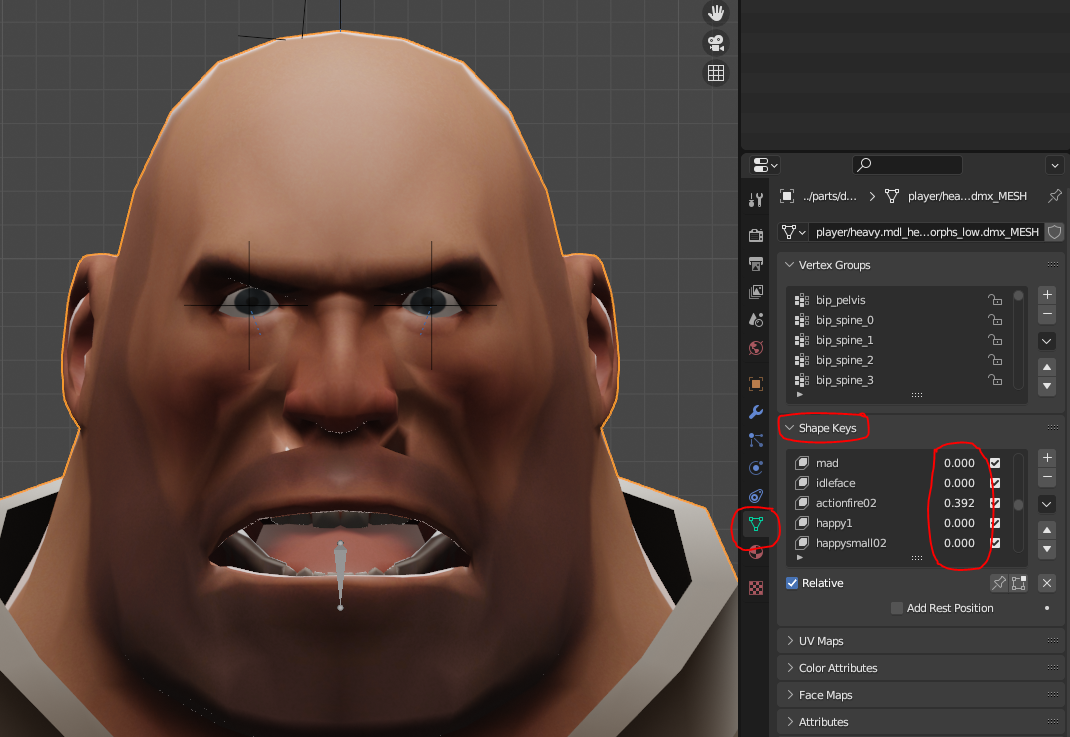Move vertex group up

(1047, 367)
